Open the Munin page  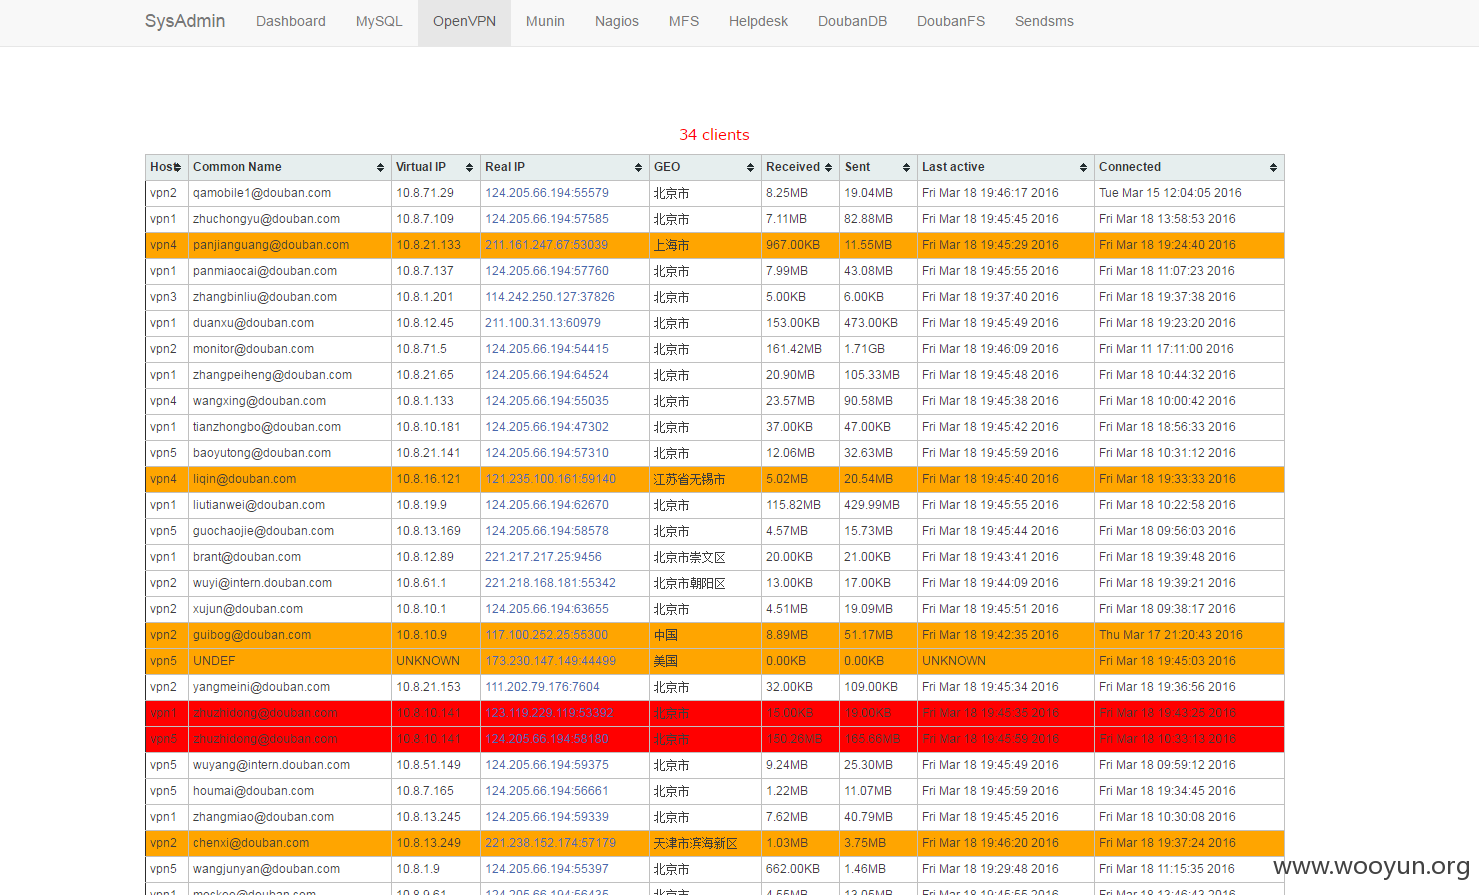[545, 21]
